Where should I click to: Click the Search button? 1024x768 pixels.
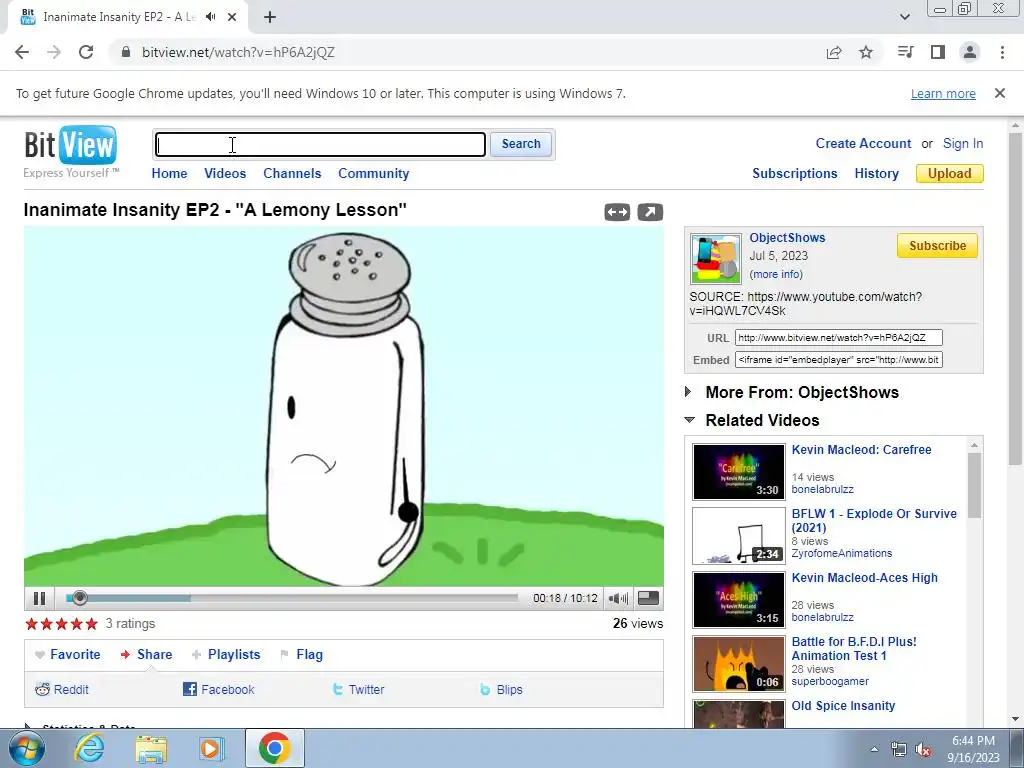pyautogui.click(x=521, y=144)
